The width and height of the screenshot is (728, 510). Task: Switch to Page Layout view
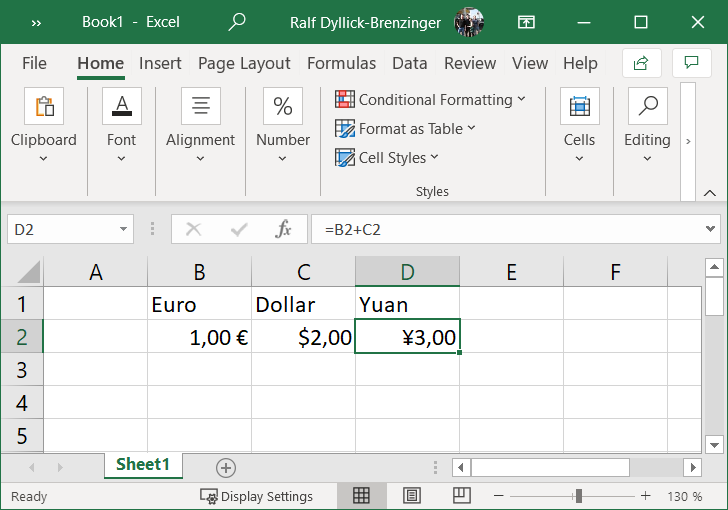click(x=411, y=496)
